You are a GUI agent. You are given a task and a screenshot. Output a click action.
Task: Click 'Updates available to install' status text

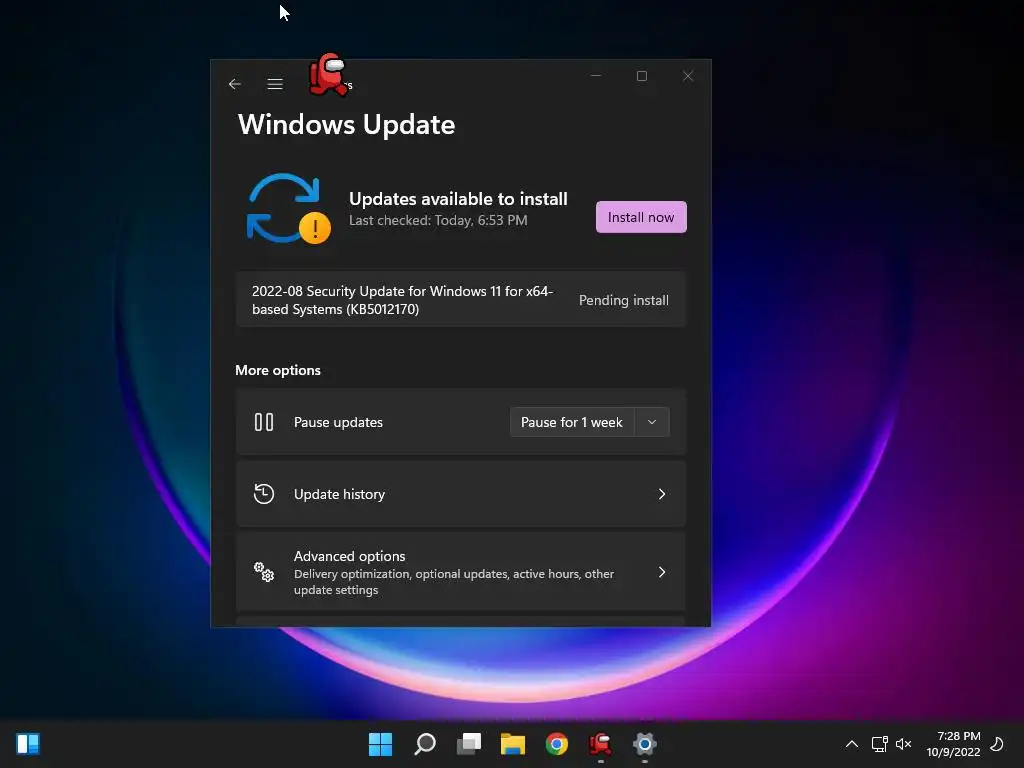click(x=458, y=199)
